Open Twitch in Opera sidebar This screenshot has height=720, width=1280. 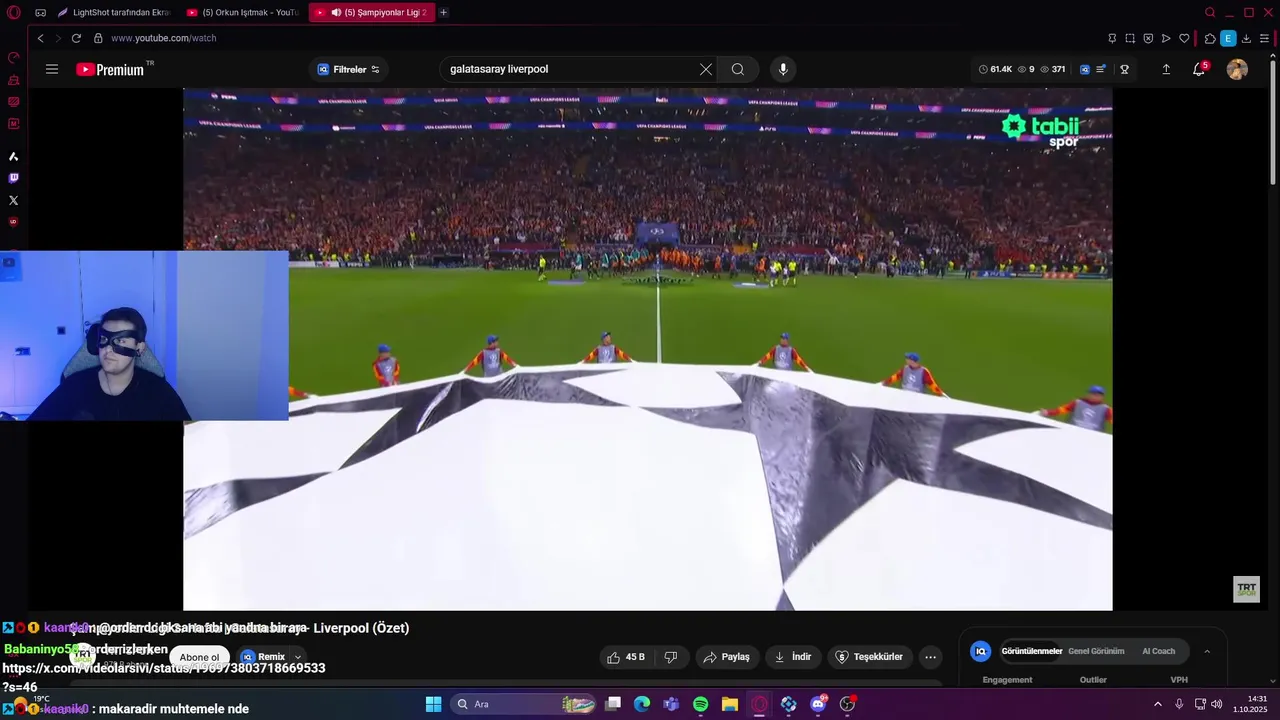pos(13,178)
